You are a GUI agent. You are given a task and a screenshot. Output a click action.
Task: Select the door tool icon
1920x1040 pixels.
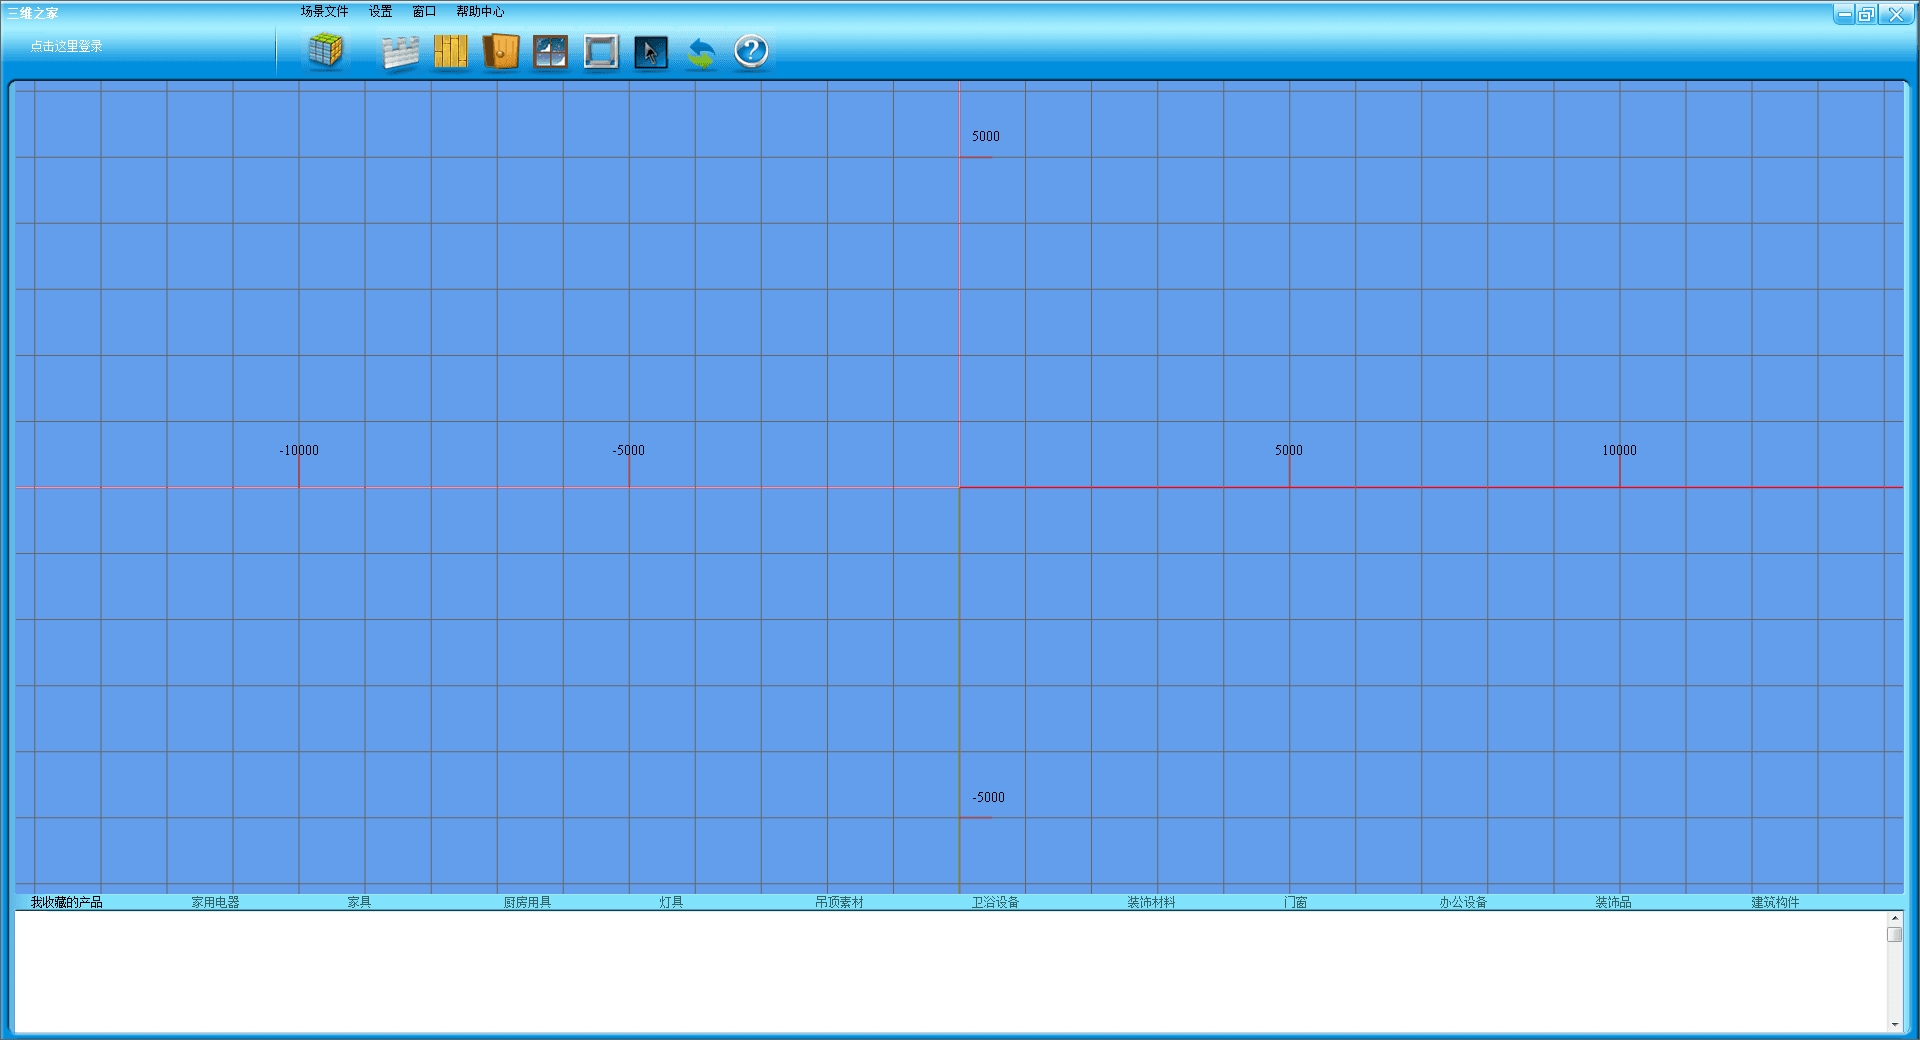point(500,51)
